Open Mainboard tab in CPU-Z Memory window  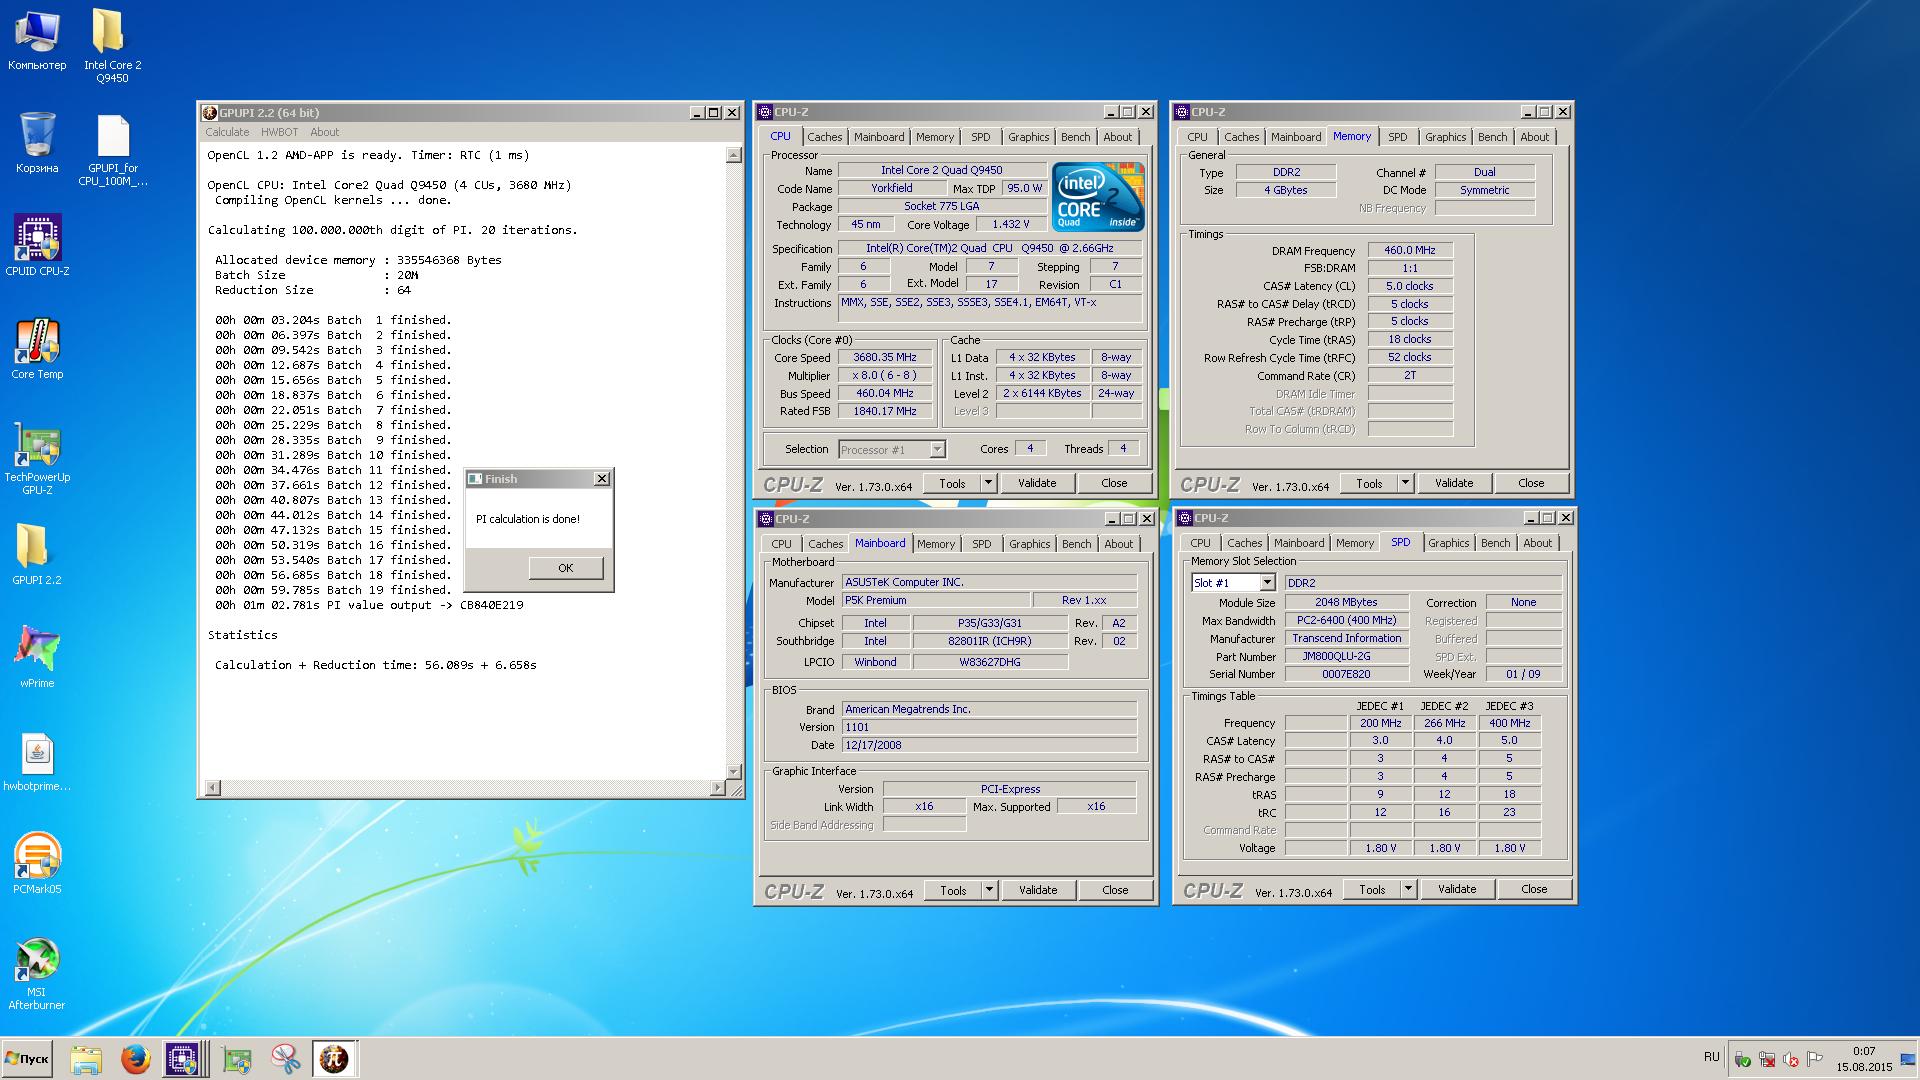1296,137
